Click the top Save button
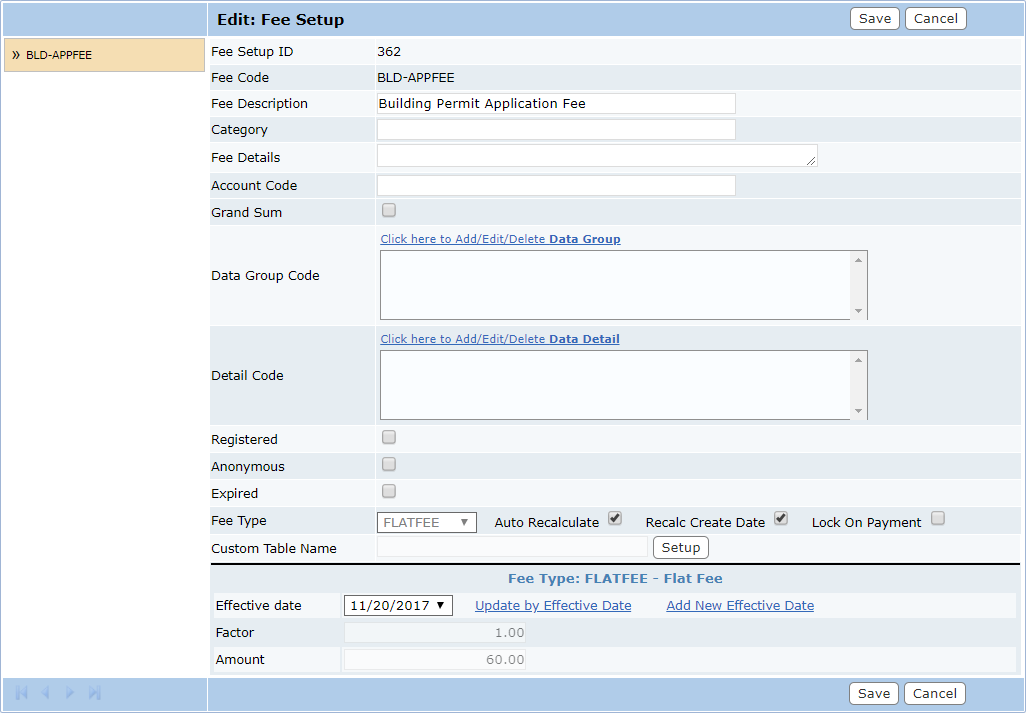Viewport: 1026px width, 713px height. click(874, 18)
